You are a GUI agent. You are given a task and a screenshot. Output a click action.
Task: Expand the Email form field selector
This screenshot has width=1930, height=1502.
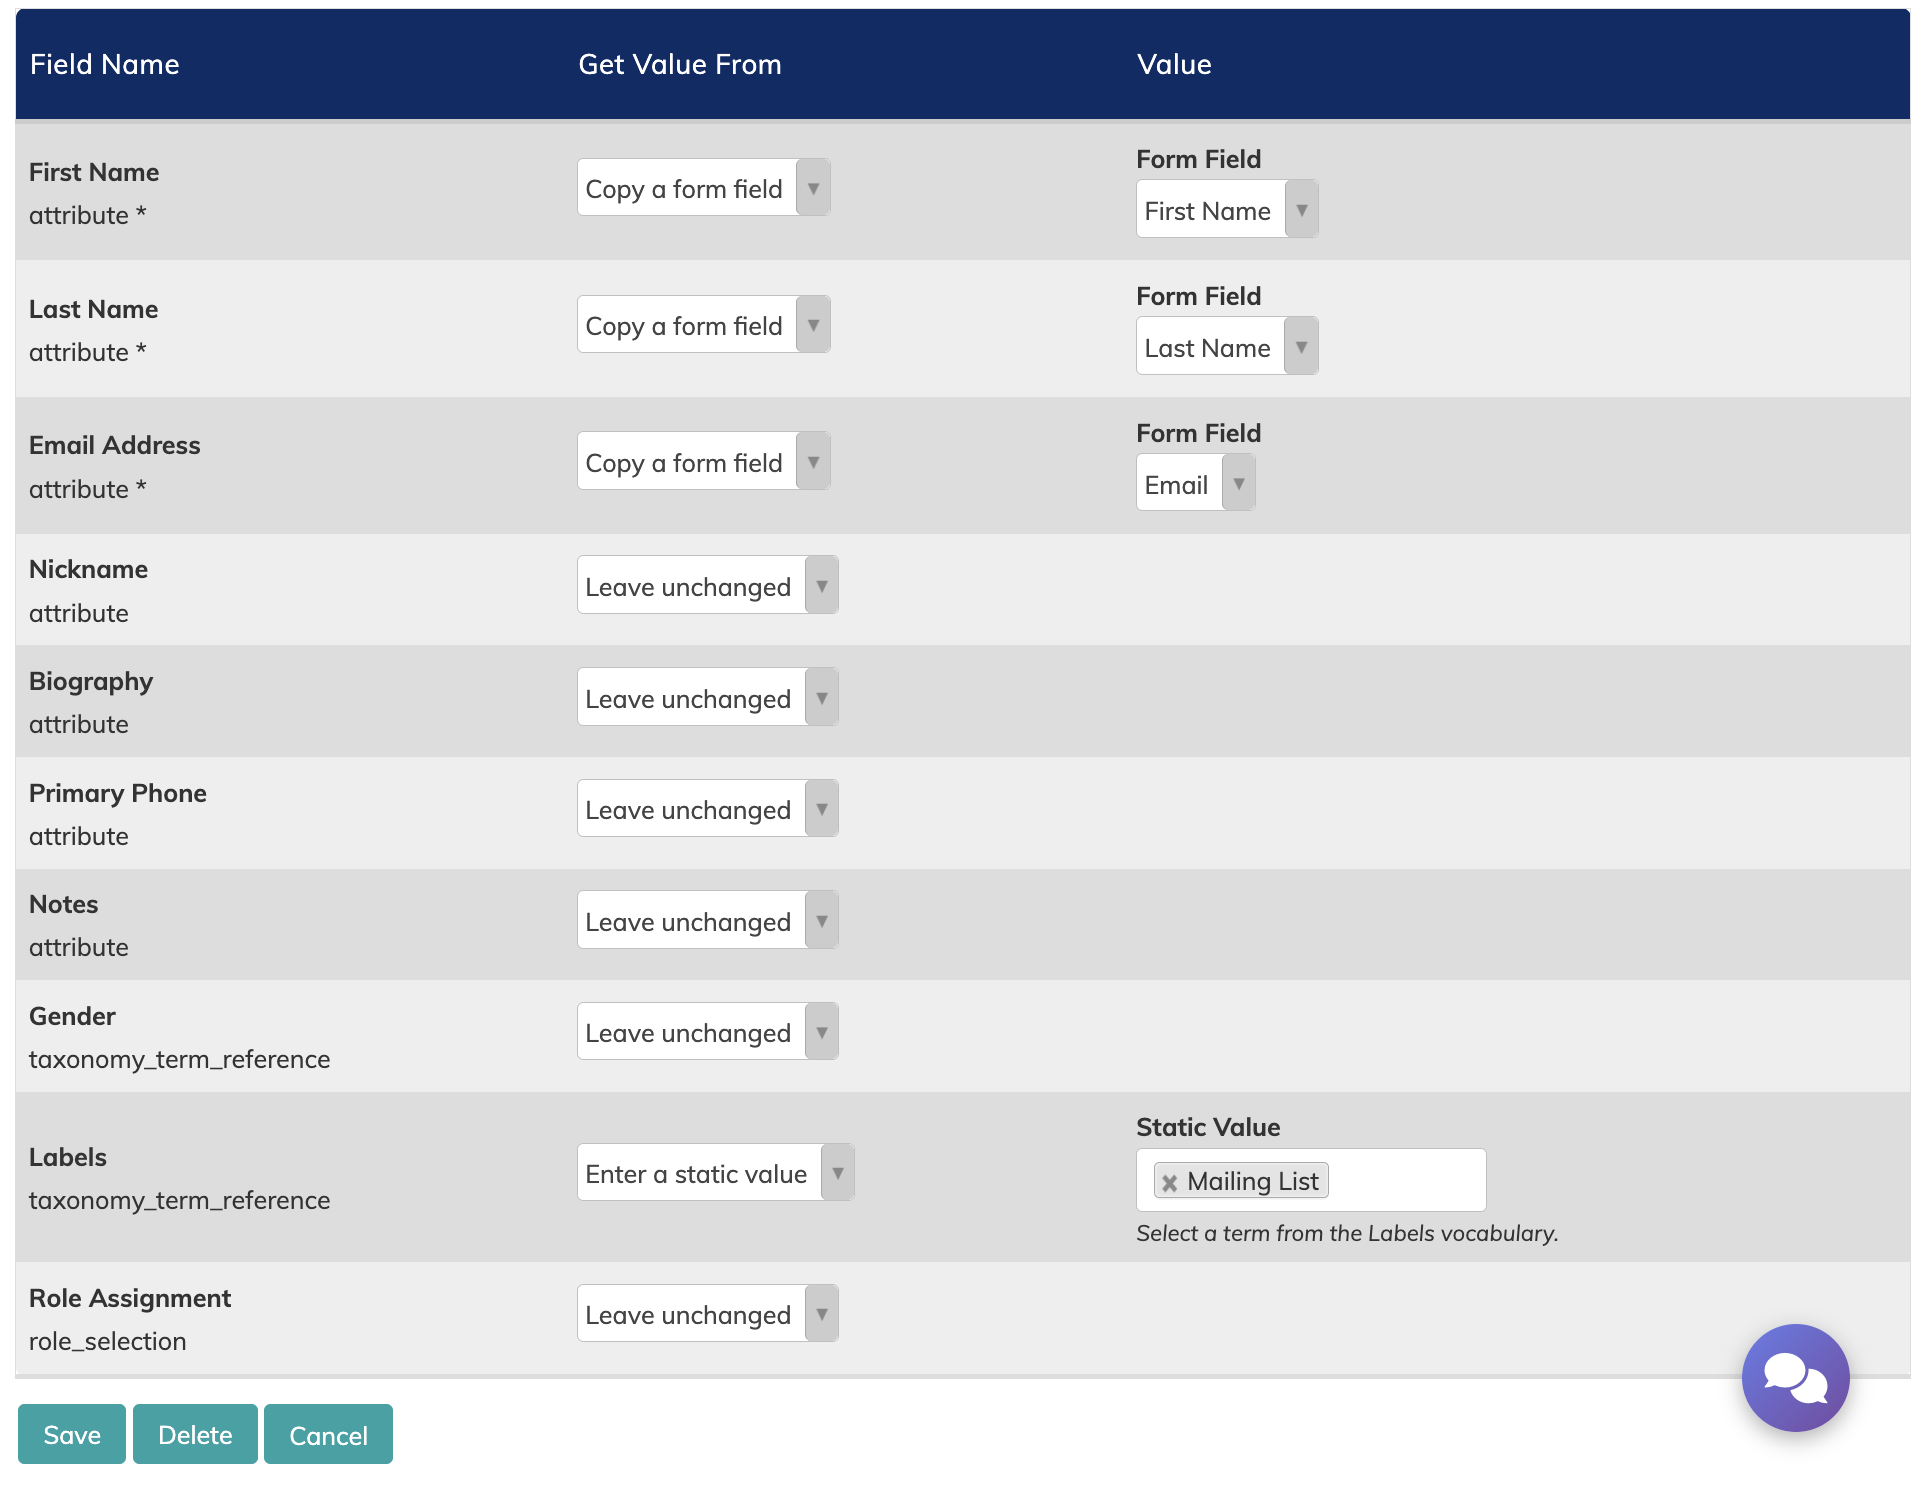1195,484
